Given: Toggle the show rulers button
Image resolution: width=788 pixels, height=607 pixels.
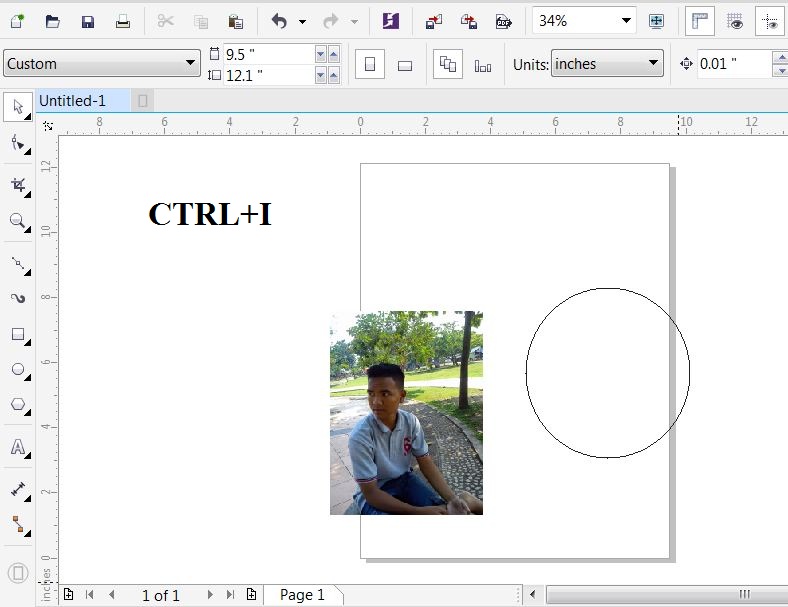Looking at the screenshot, I should tap(700, 21).
